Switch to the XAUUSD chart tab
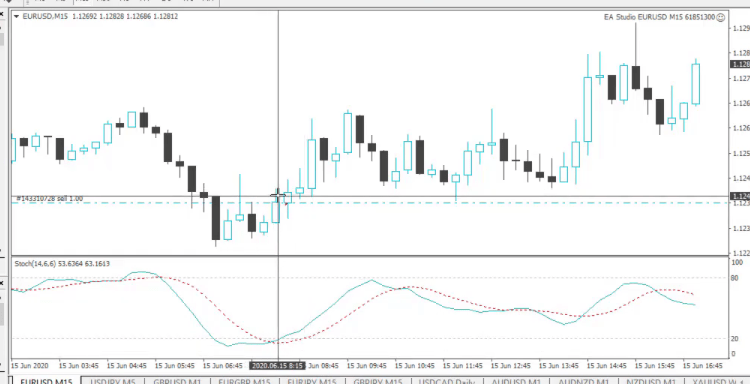This screenshot has width=750, height=384. pos(717,382)
